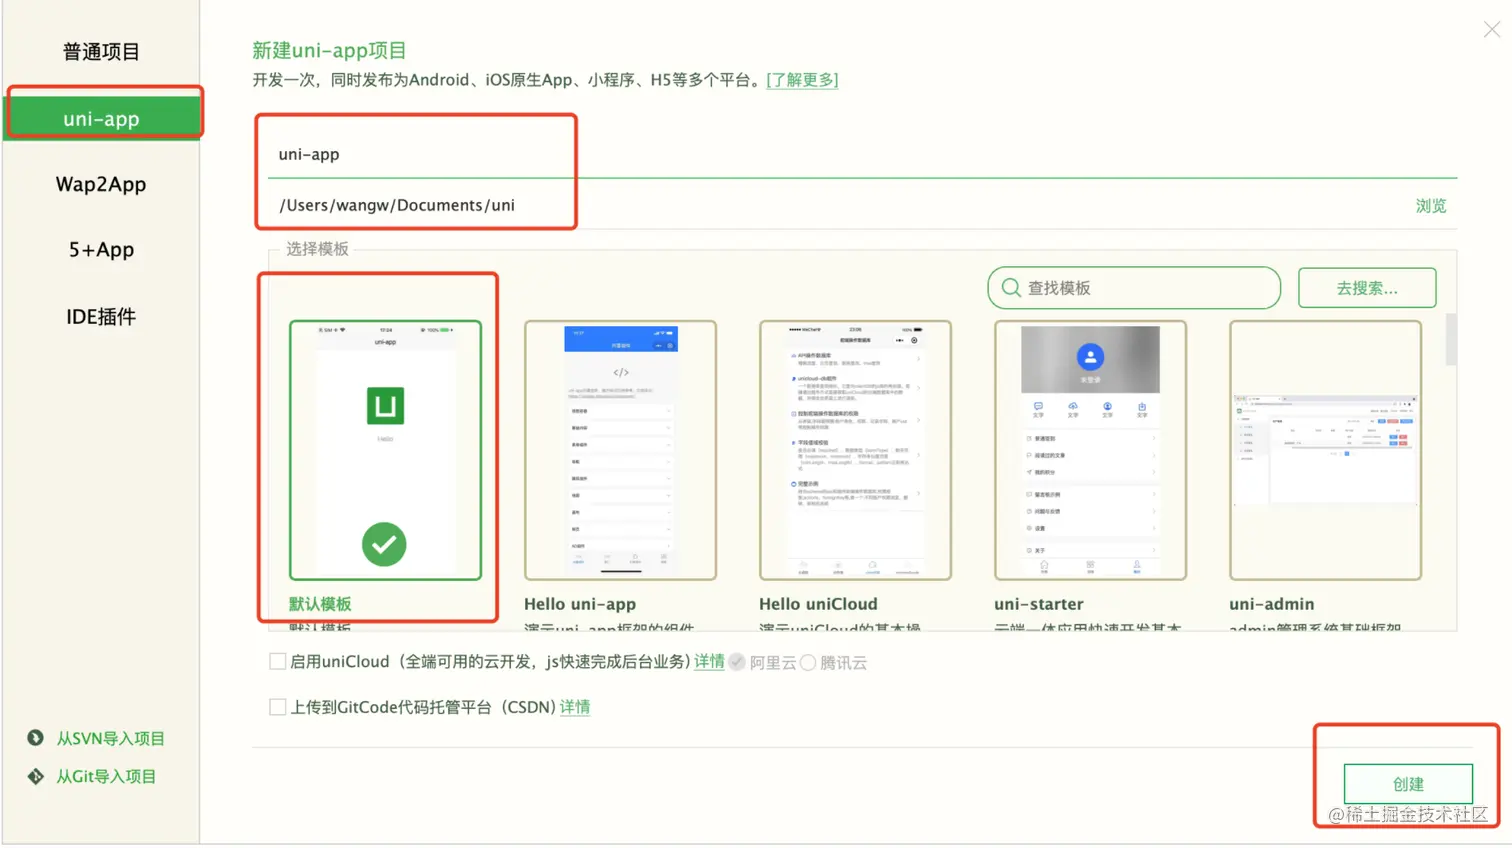
Task: Click the green checkmark on default template
Action: tap(384, 545)
